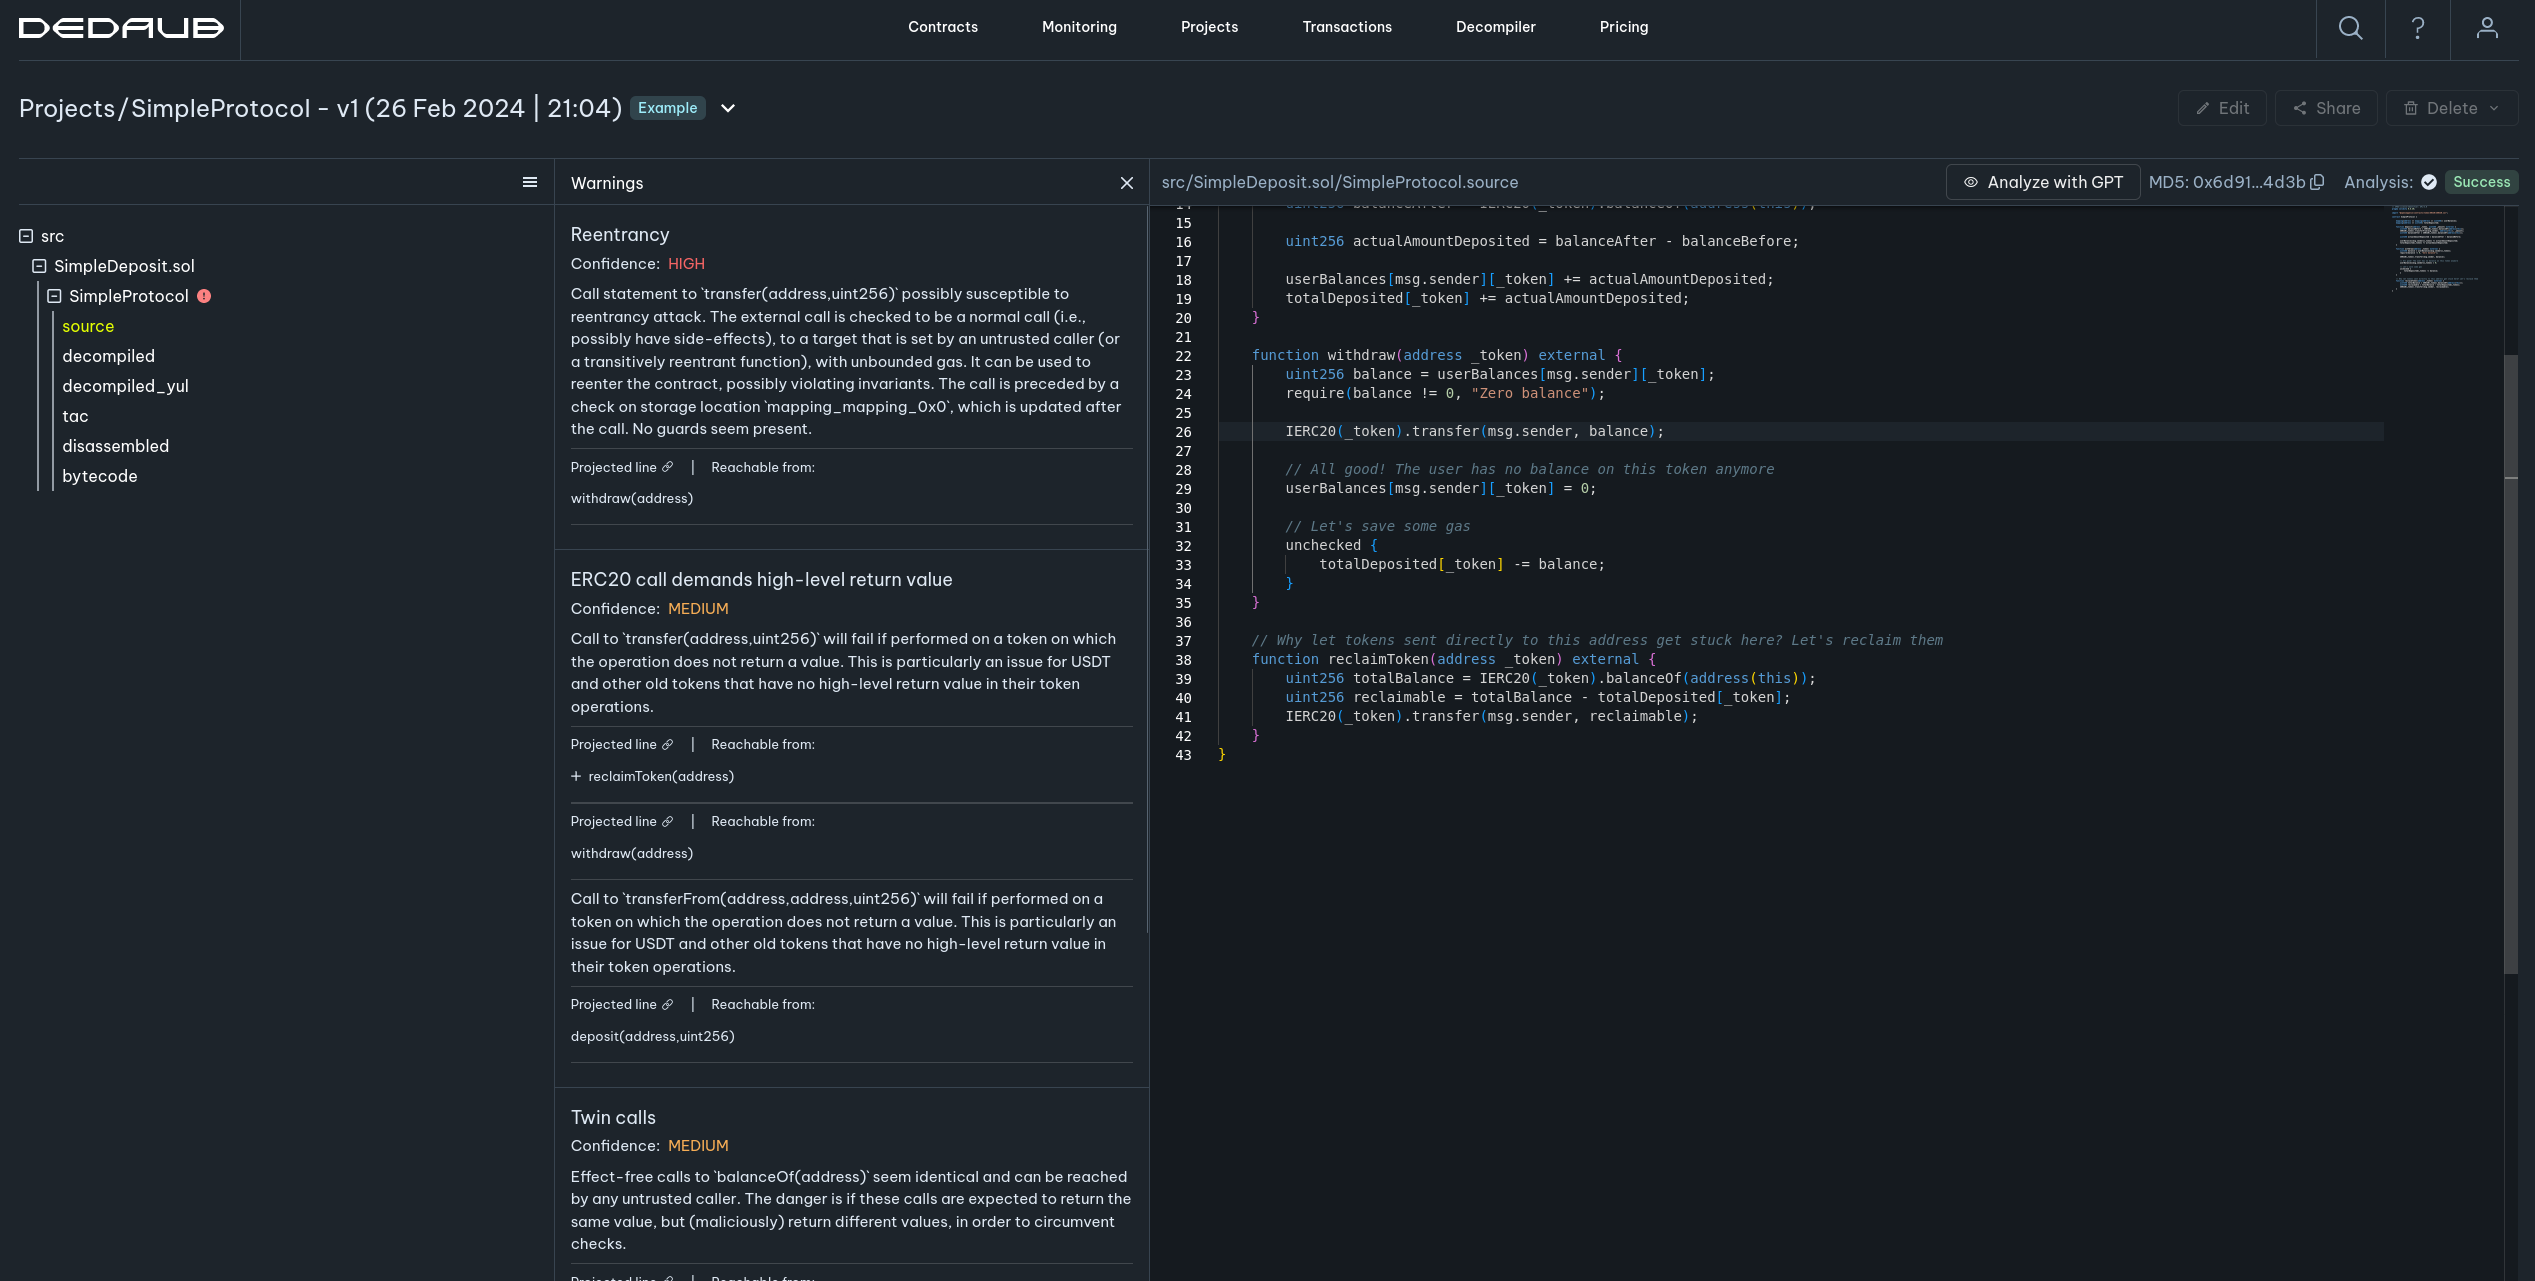Select the decompiled_yul tree item
This screenshot has width=2535, height=1281.
pos(125,386)
